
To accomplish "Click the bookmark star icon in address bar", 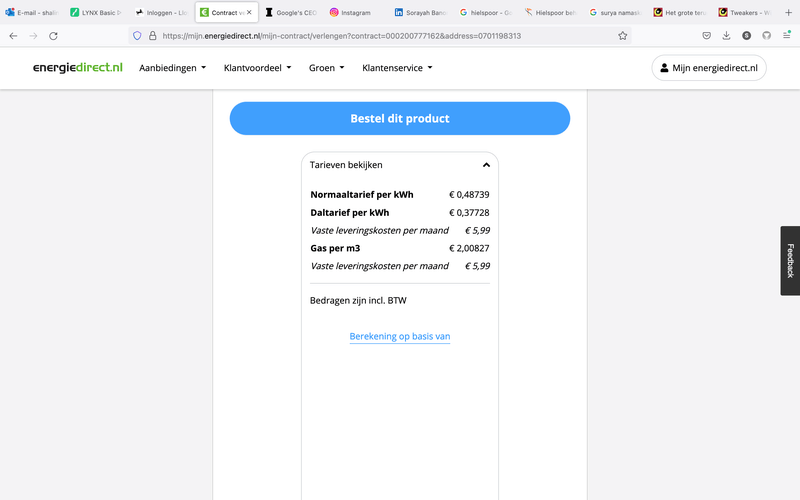I will [x=623, y=35].
